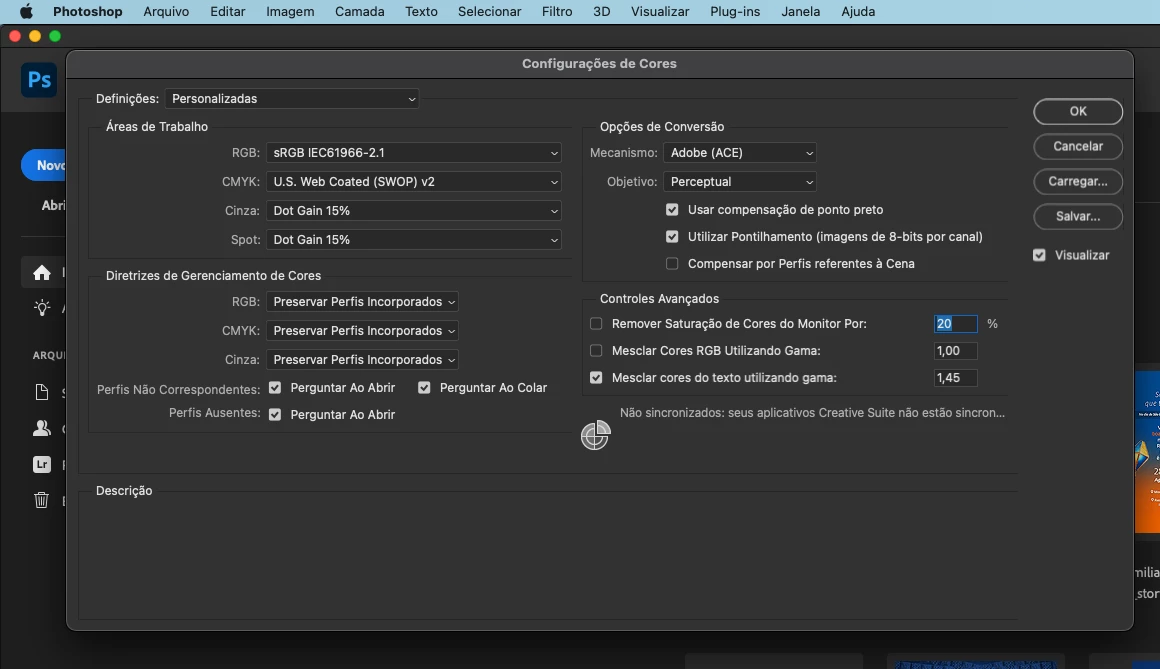Open the Ajuda menu
The width and height of the screenshot is (1160, 669).
coord(858,12)
